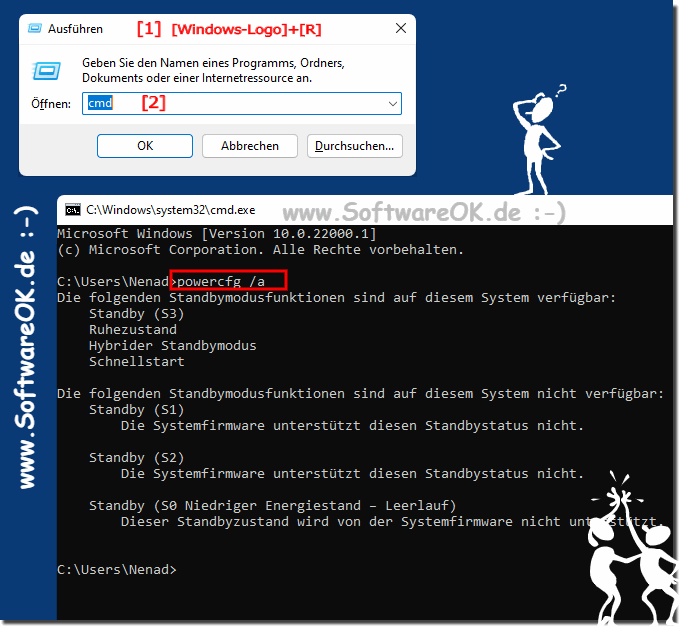Click the cmd.exe icon in console title bar
680x627 pixels.
tap(73, 210)
